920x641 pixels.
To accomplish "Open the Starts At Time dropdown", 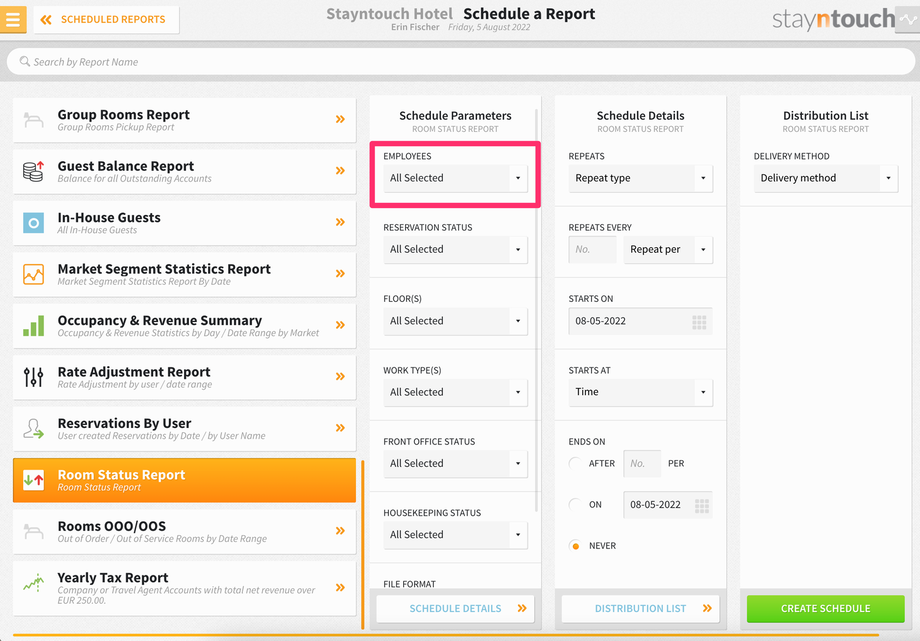I will [x=641, y=392].
